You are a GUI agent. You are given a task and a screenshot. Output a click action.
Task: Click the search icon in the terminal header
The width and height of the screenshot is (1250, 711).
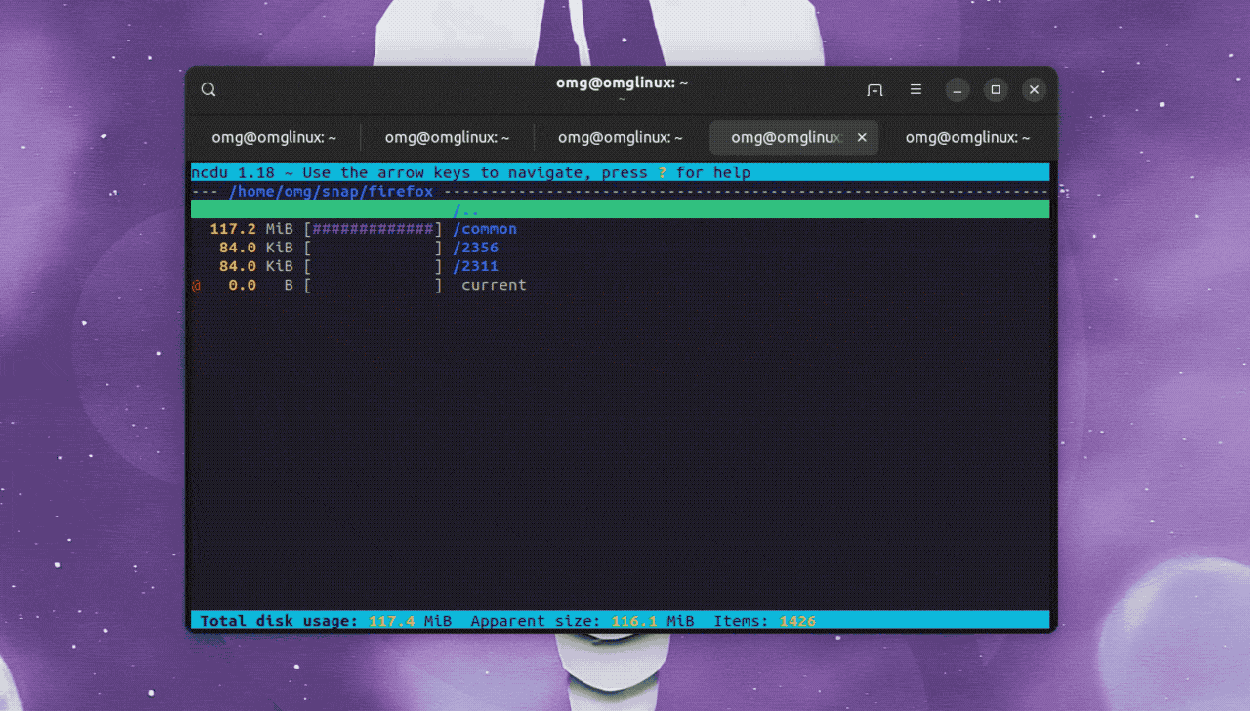[208, 90]
